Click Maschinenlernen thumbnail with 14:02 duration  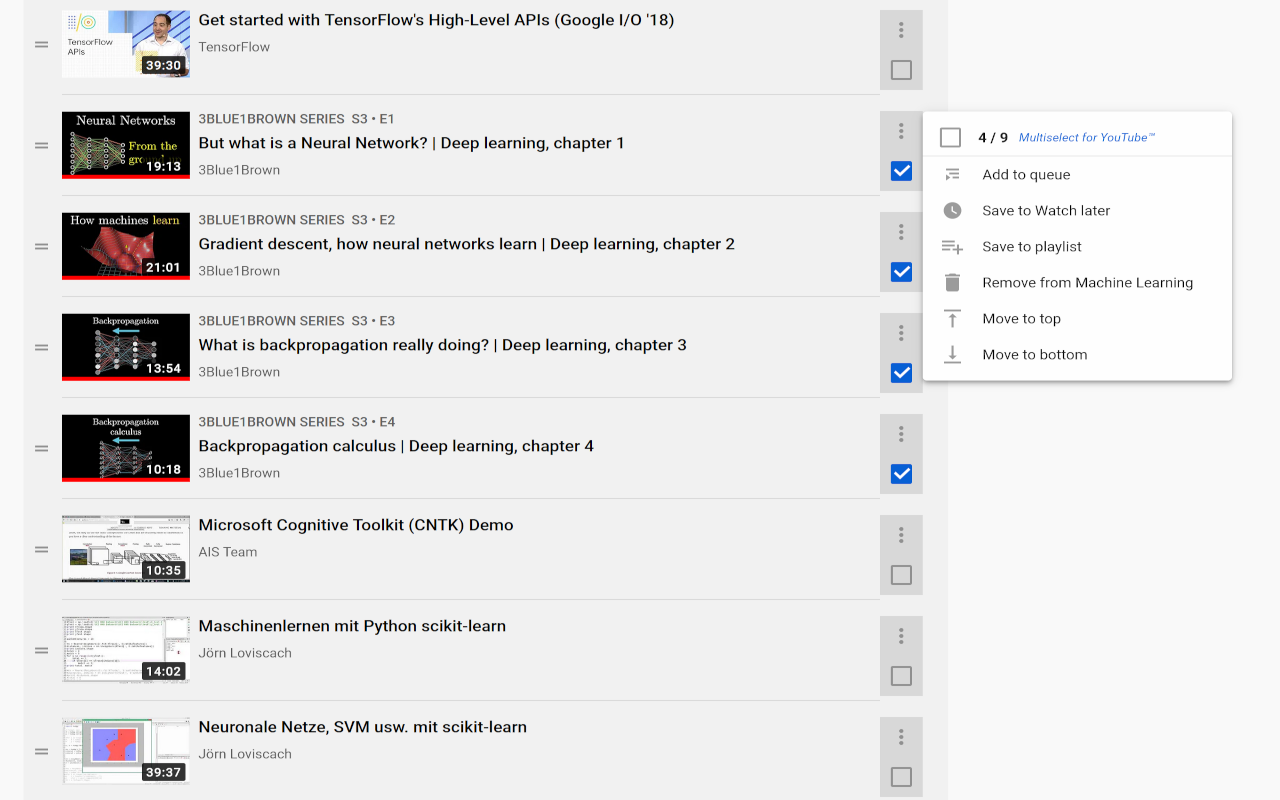coord(126,650)
